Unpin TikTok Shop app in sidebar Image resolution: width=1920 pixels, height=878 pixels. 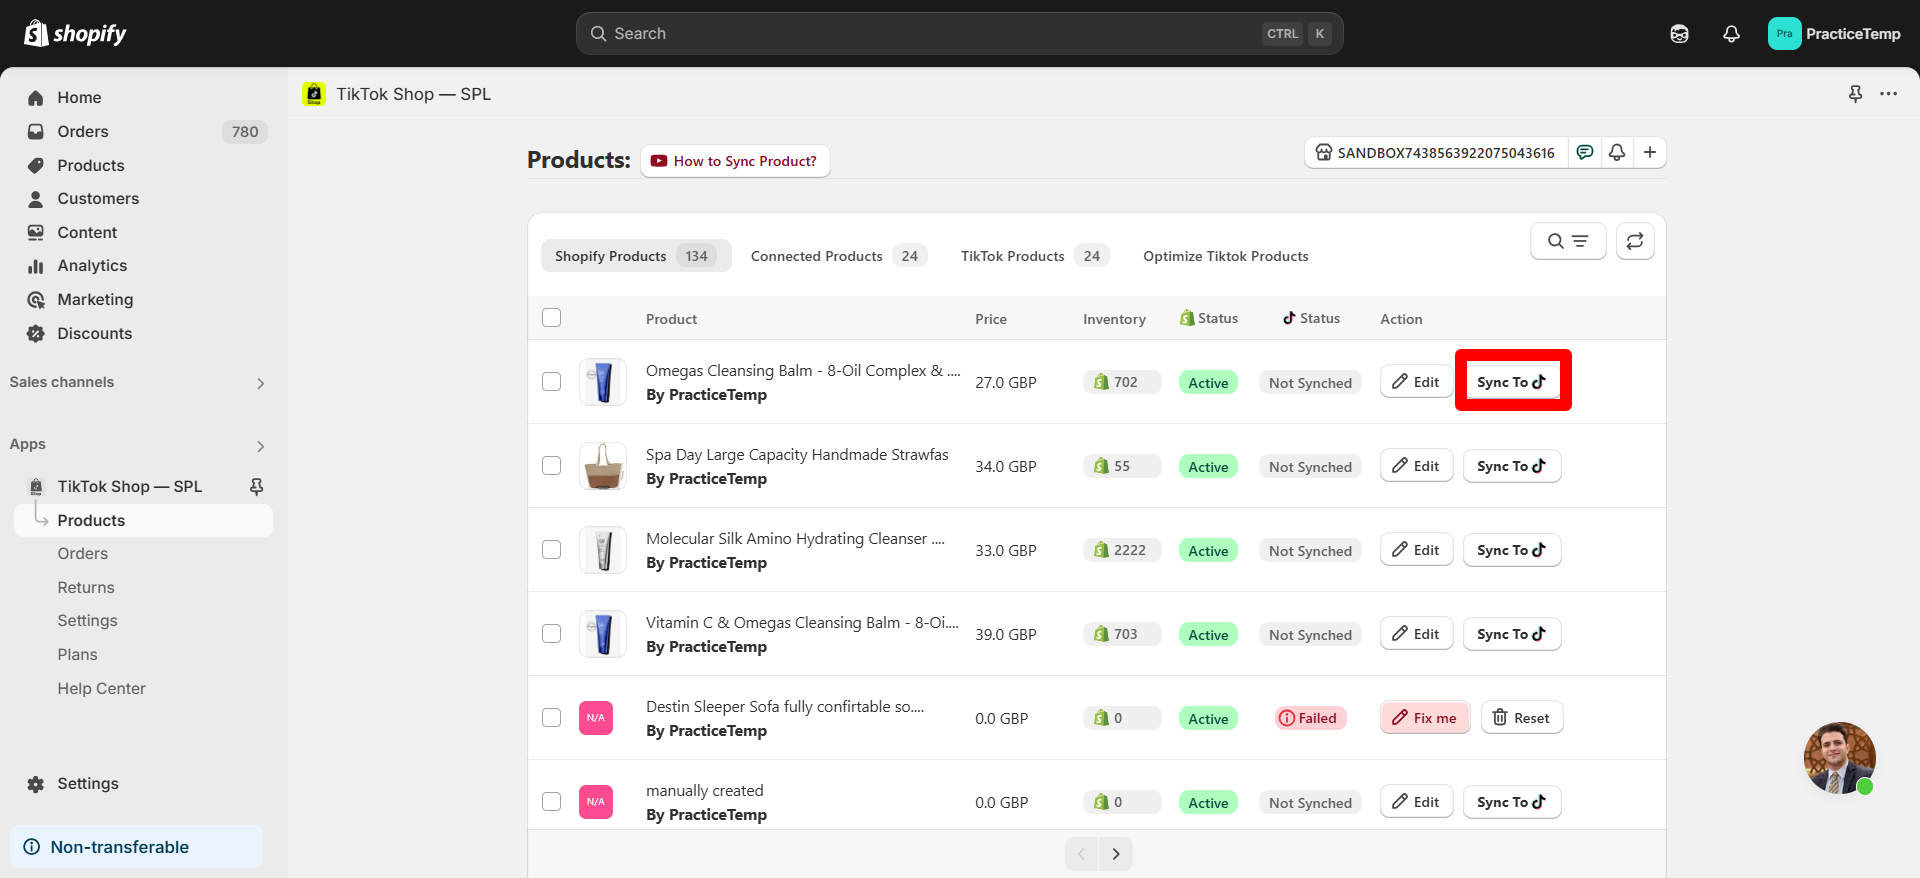[x=256, y=486]
